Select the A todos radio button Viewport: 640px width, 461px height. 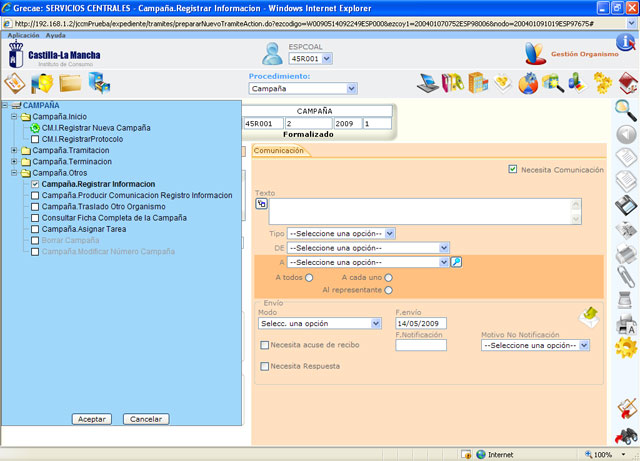(309, 278)
